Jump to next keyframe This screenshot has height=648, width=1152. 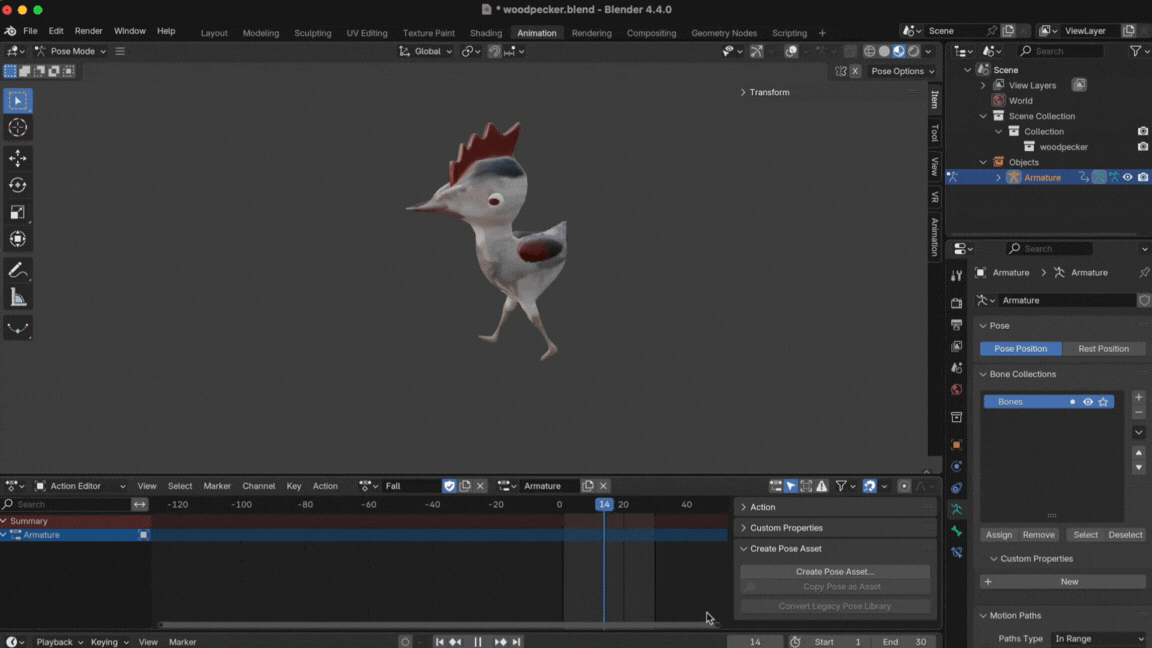pos(500,641)
